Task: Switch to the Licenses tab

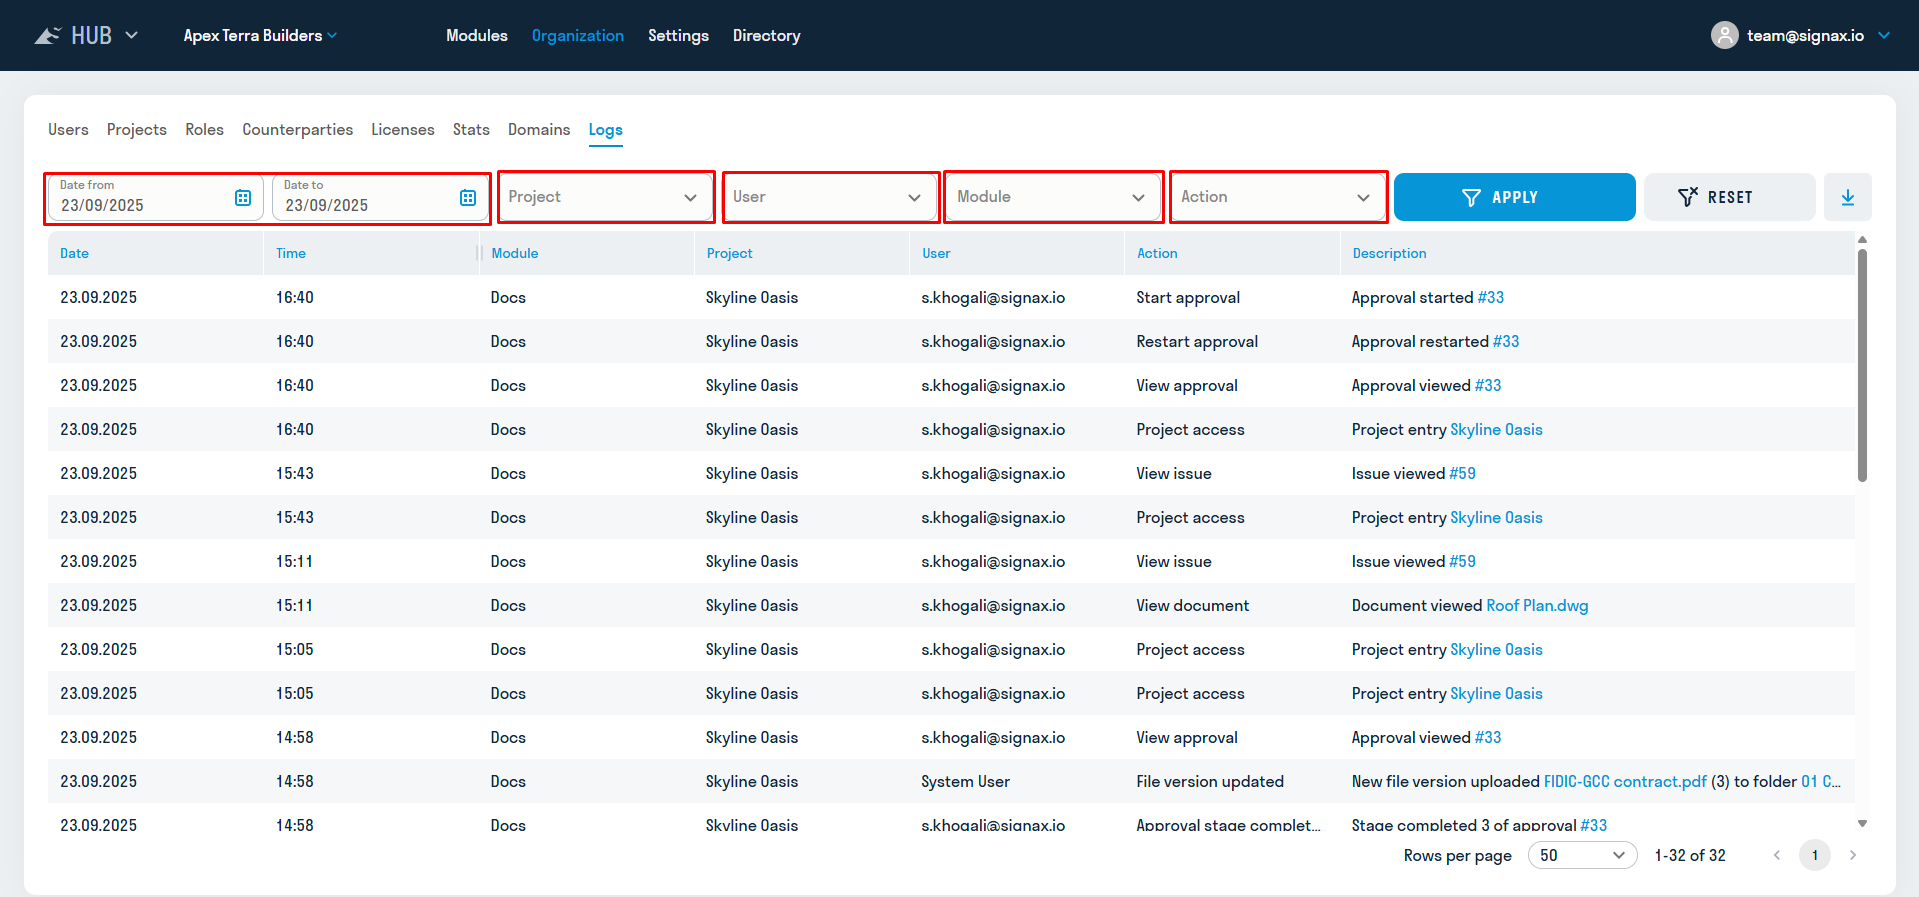Action: pos(403,130)
